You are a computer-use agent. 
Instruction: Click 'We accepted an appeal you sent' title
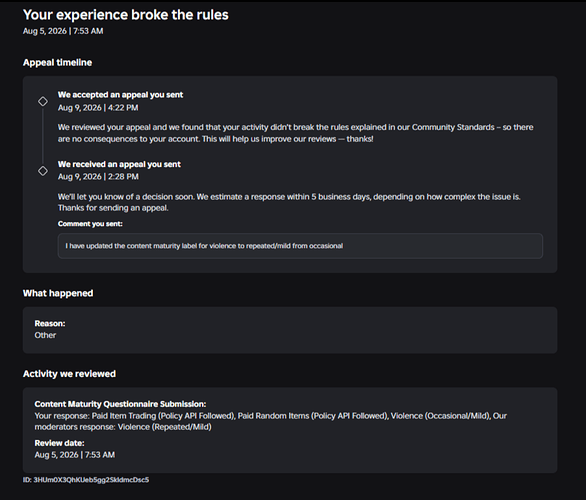[120, 95]
